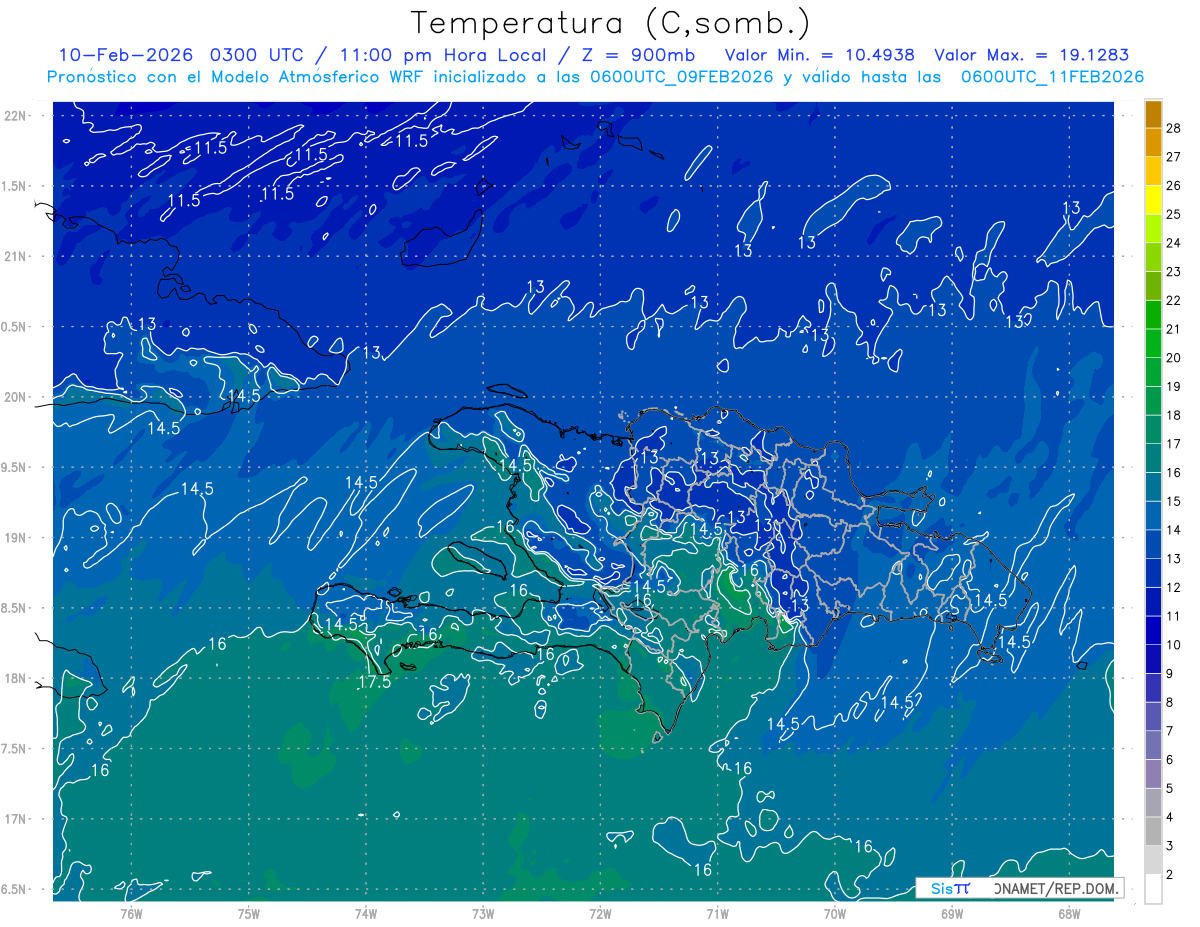Screen dimensions: 1200x927
Task: Click the "8" label on the color scale
Action: [x=1170, y=702]
